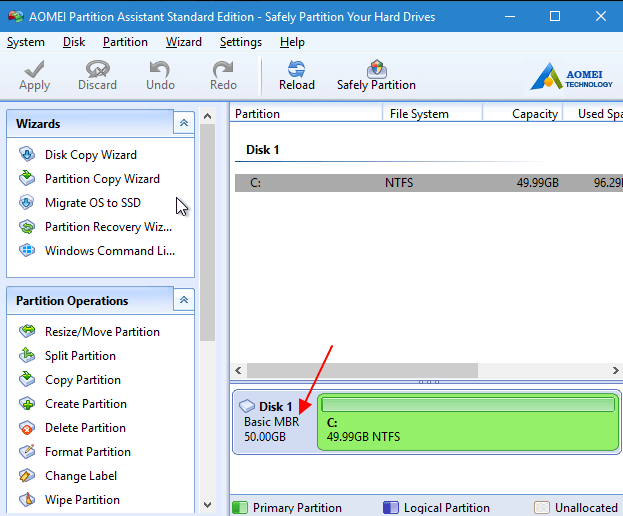
Task: Click the horizontal scrollbar thumb
Action: [362, 370]
